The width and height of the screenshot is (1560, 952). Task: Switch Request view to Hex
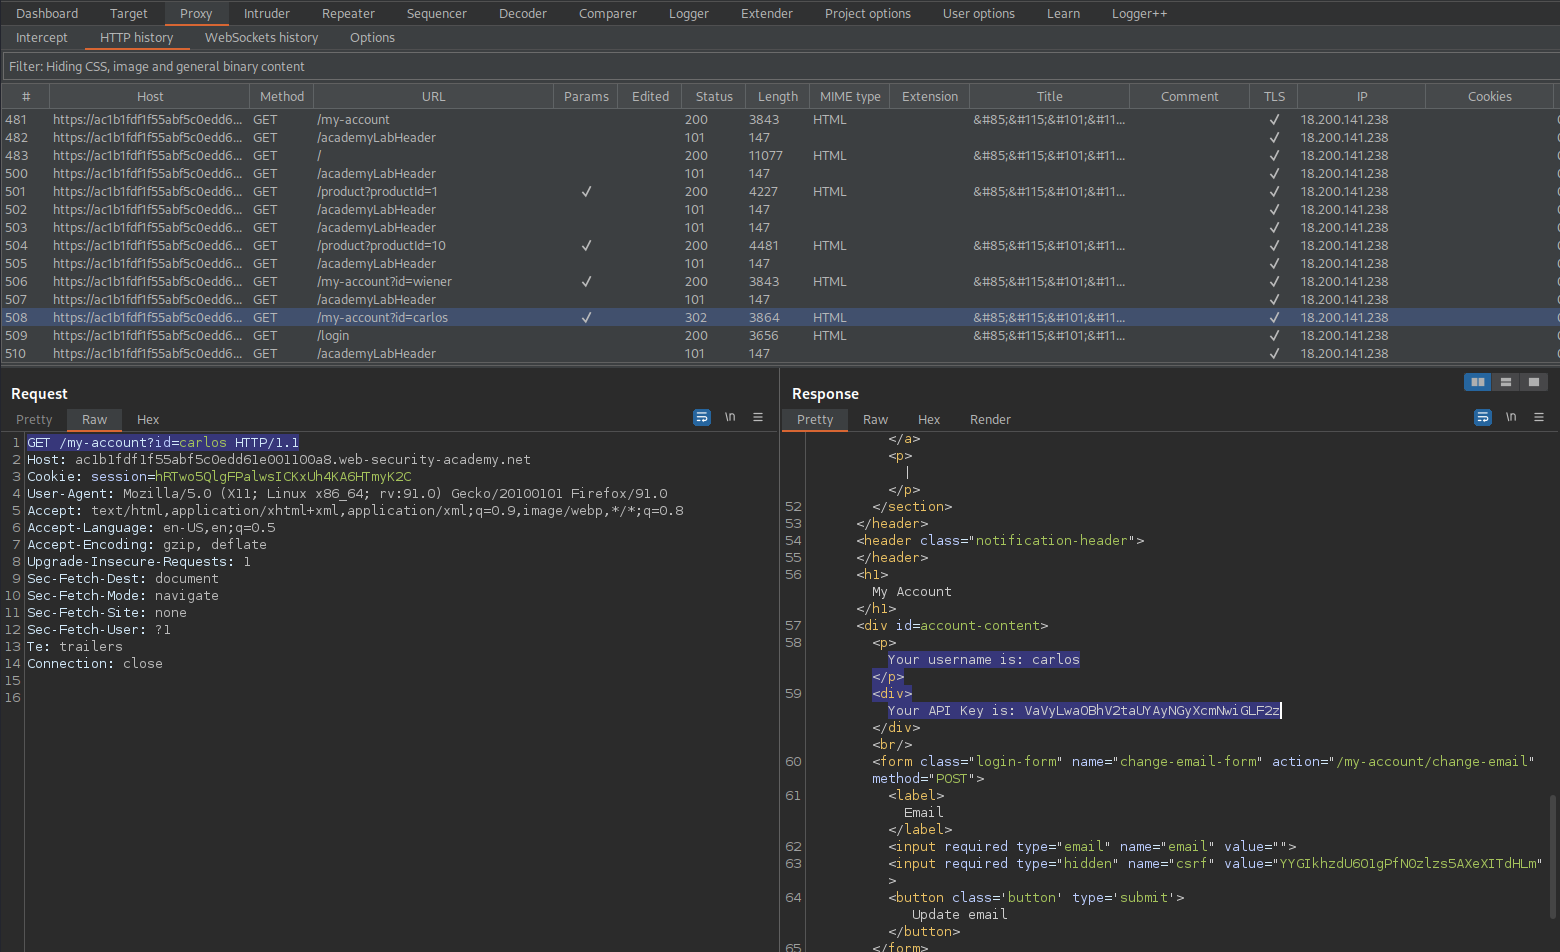[148, 419]
